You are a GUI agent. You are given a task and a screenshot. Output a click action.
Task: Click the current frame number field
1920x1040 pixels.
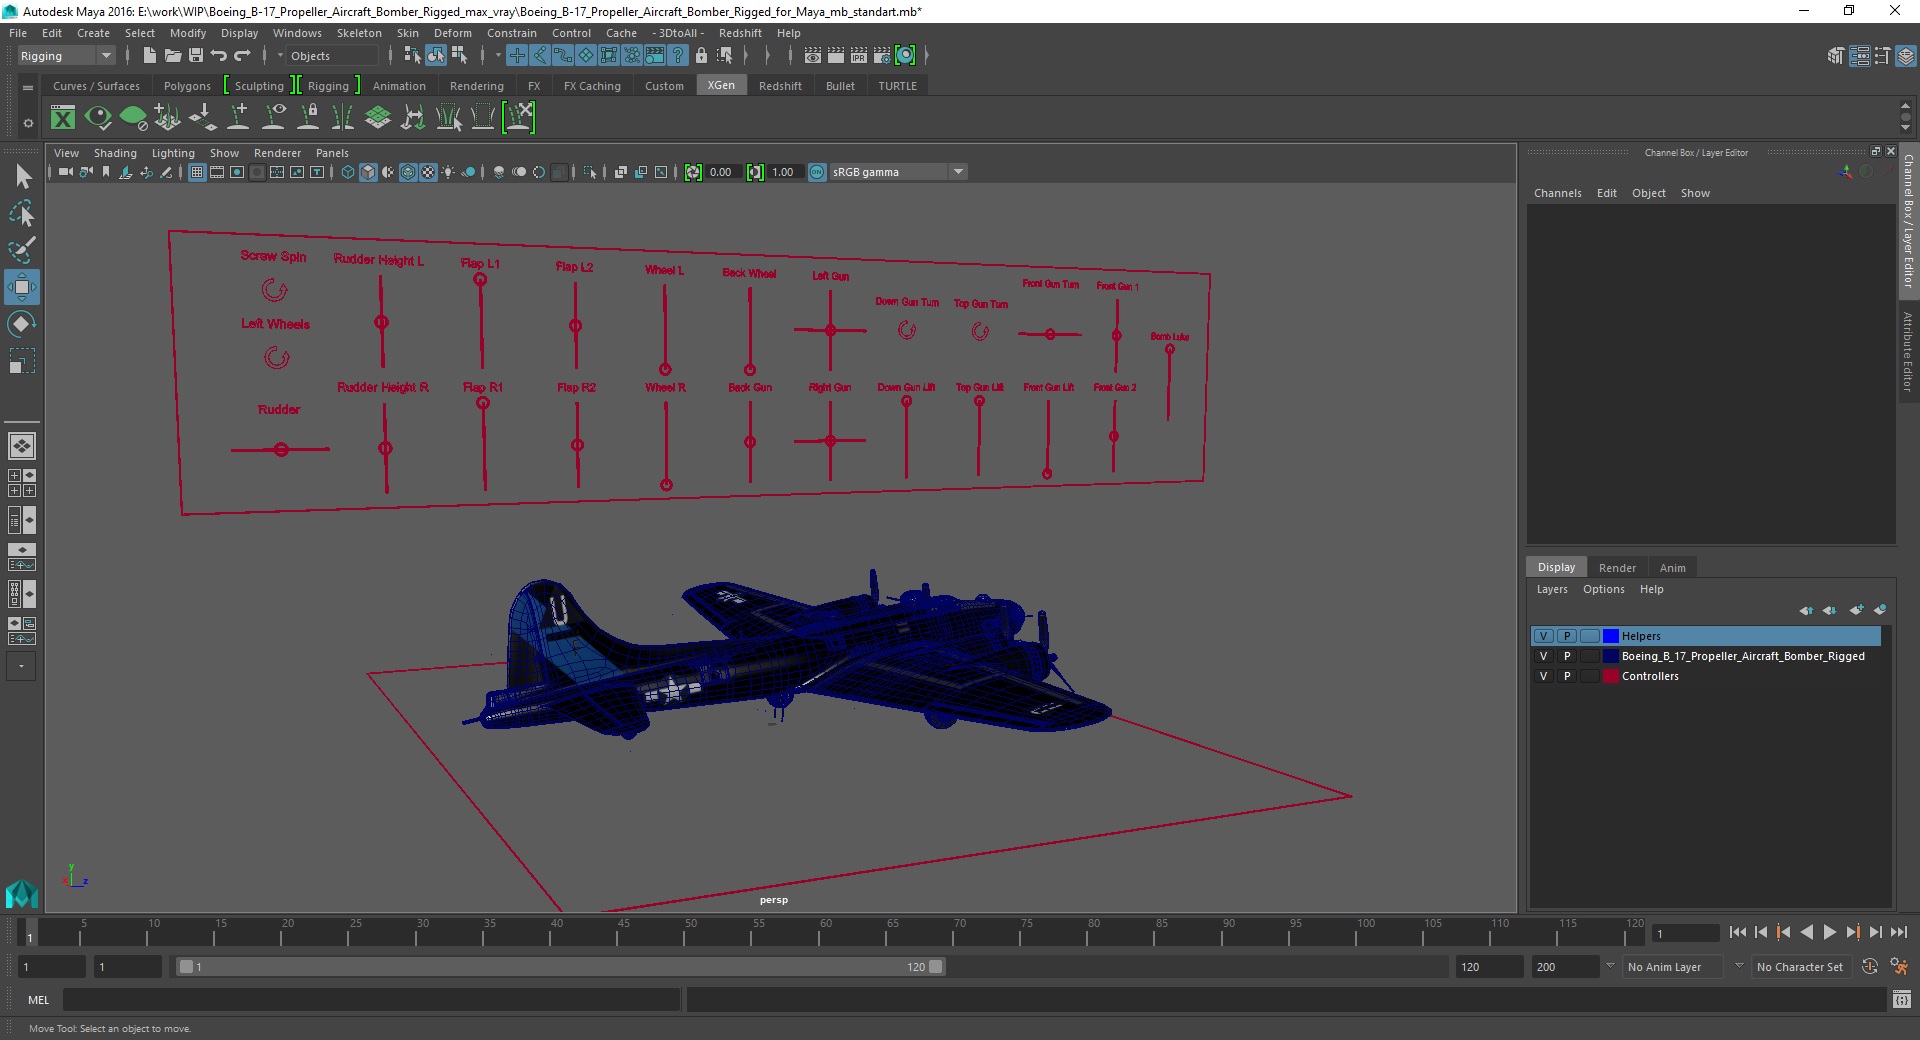coord(1684,933)
